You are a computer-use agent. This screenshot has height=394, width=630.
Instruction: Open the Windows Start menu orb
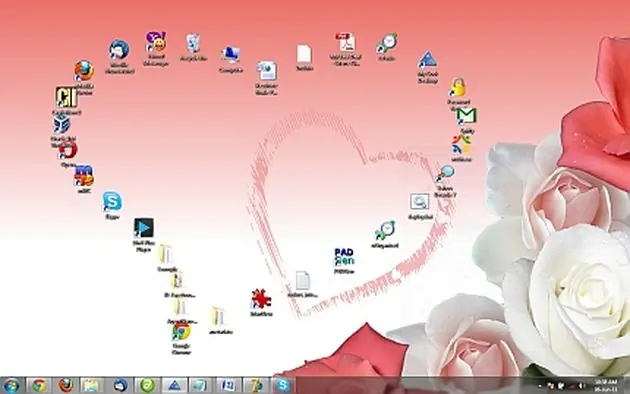coord(11,386)
